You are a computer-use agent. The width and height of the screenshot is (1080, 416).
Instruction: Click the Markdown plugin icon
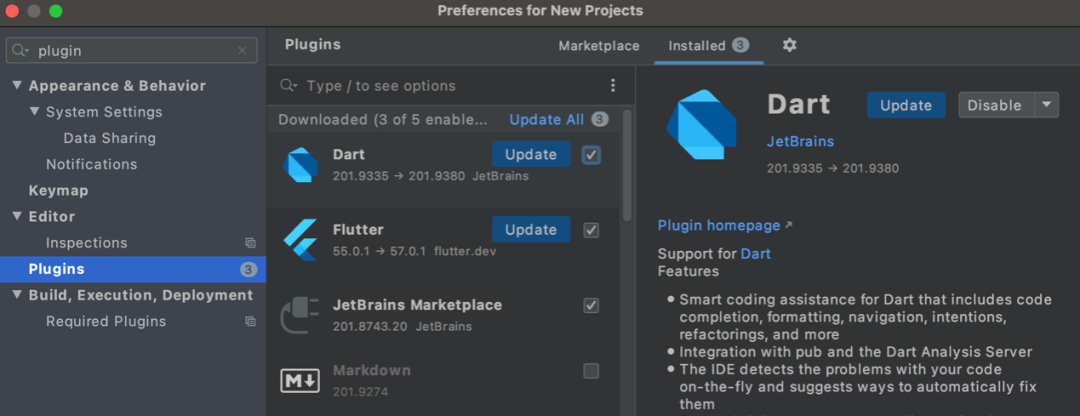[300, 380]
